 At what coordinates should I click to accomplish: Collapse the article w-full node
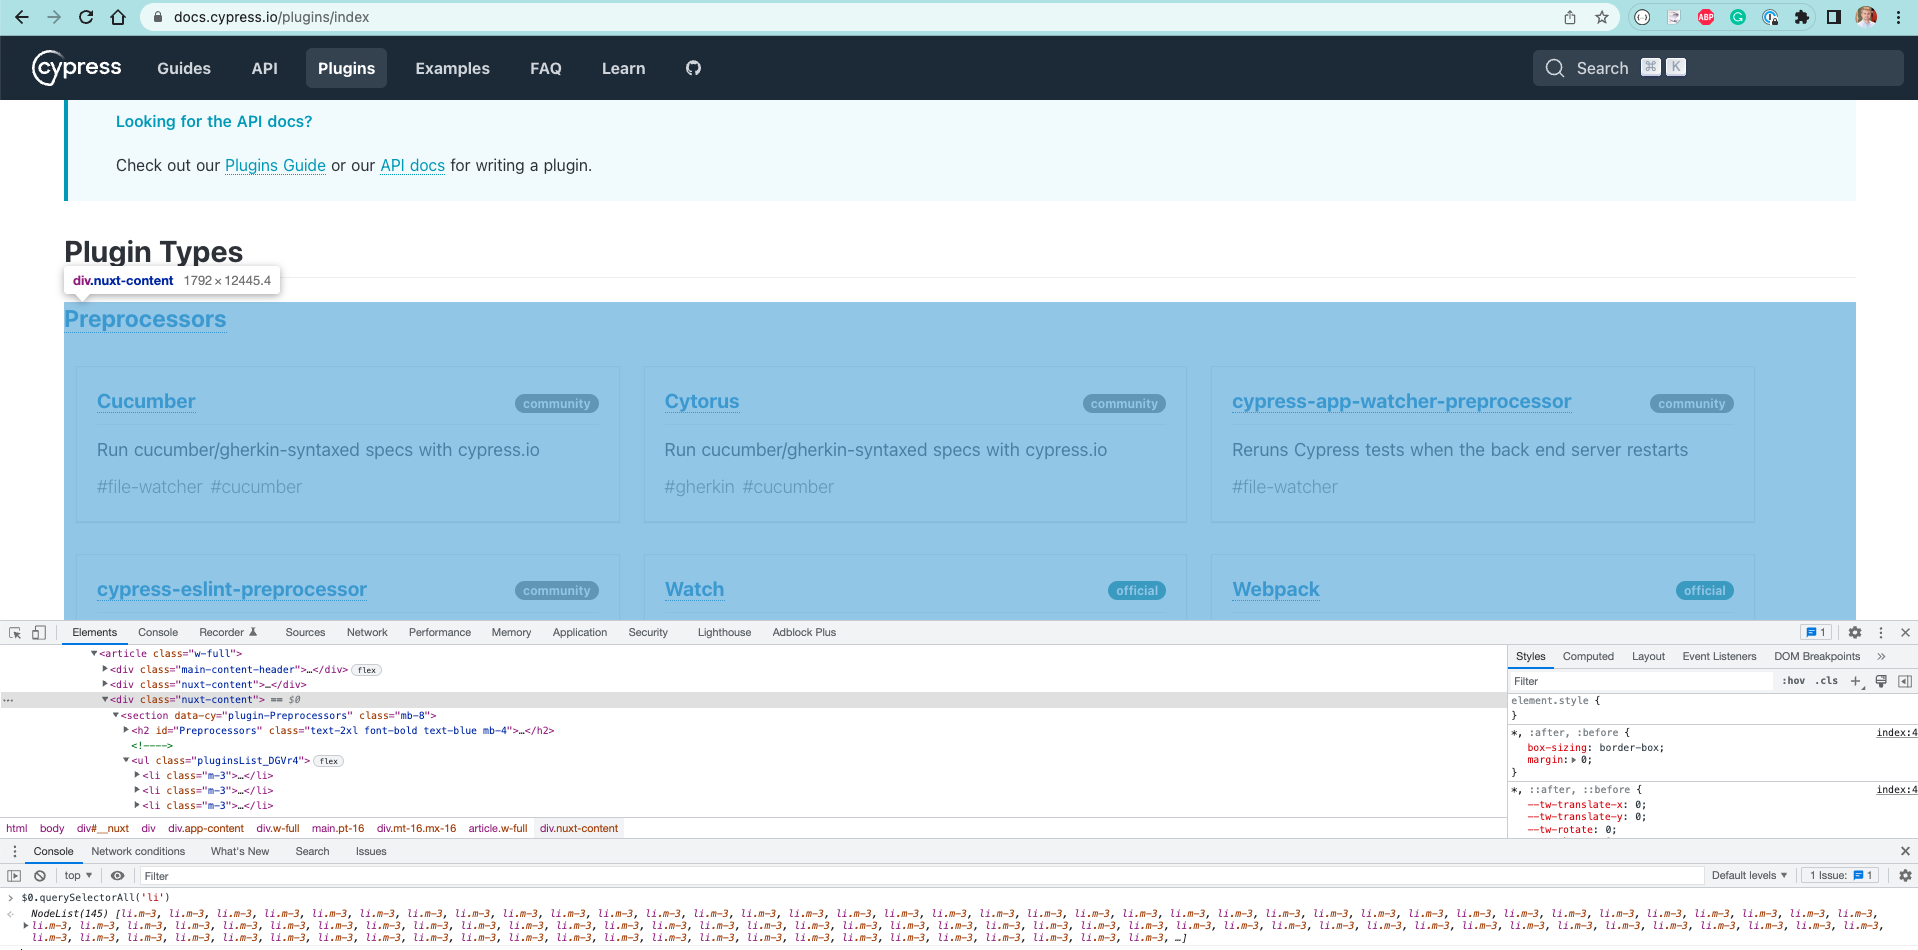point(95,654)
